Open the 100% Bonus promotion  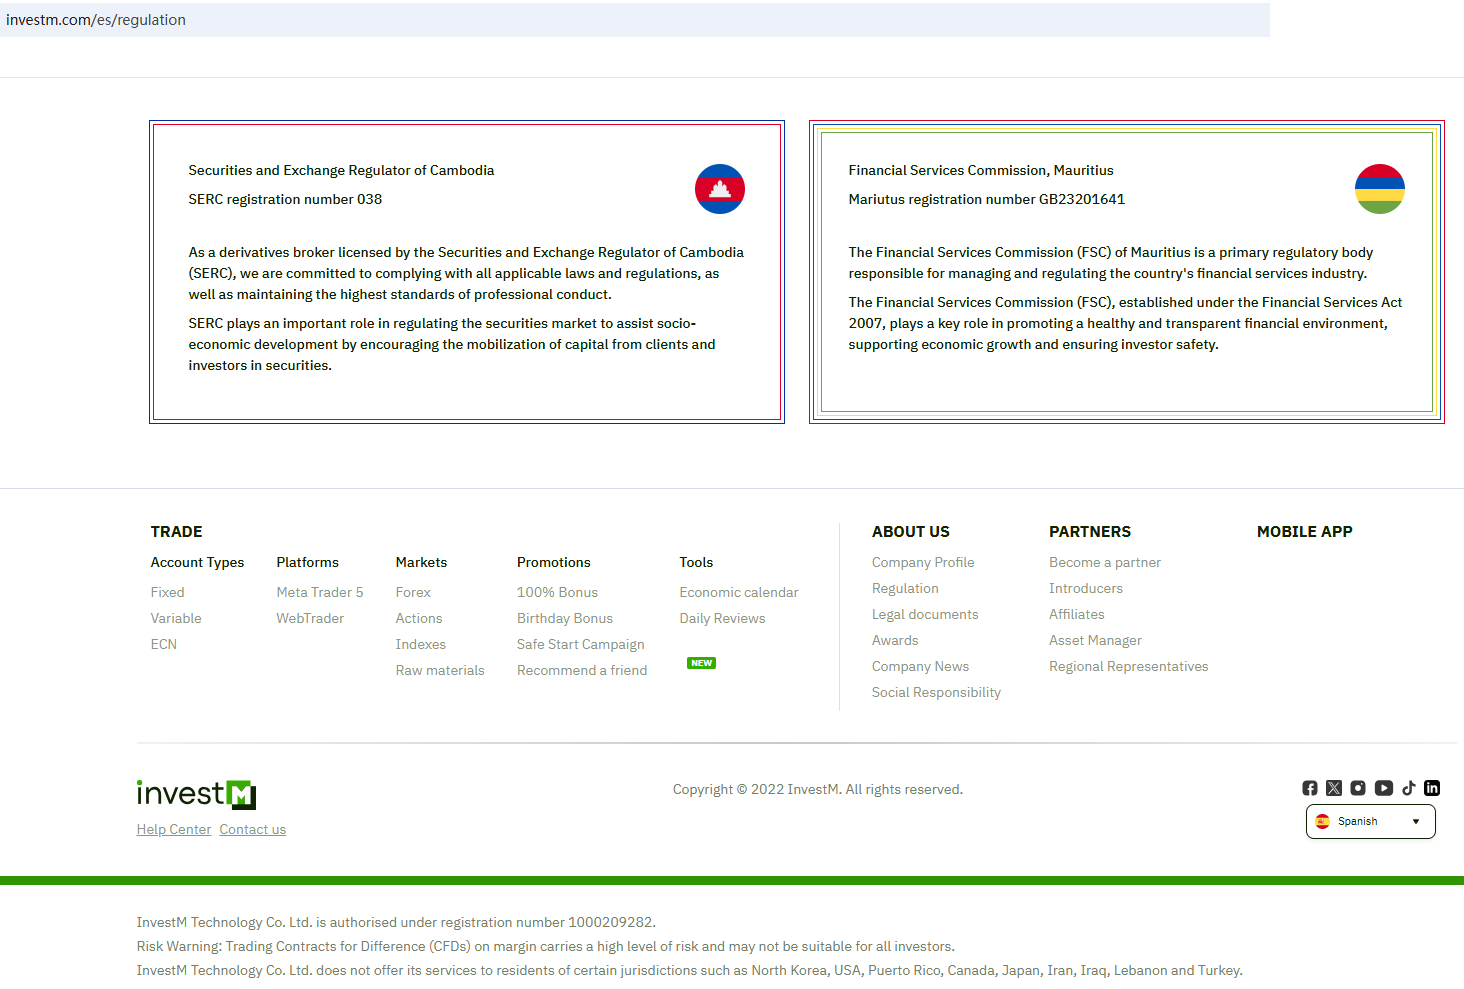[x=557, y=592]
